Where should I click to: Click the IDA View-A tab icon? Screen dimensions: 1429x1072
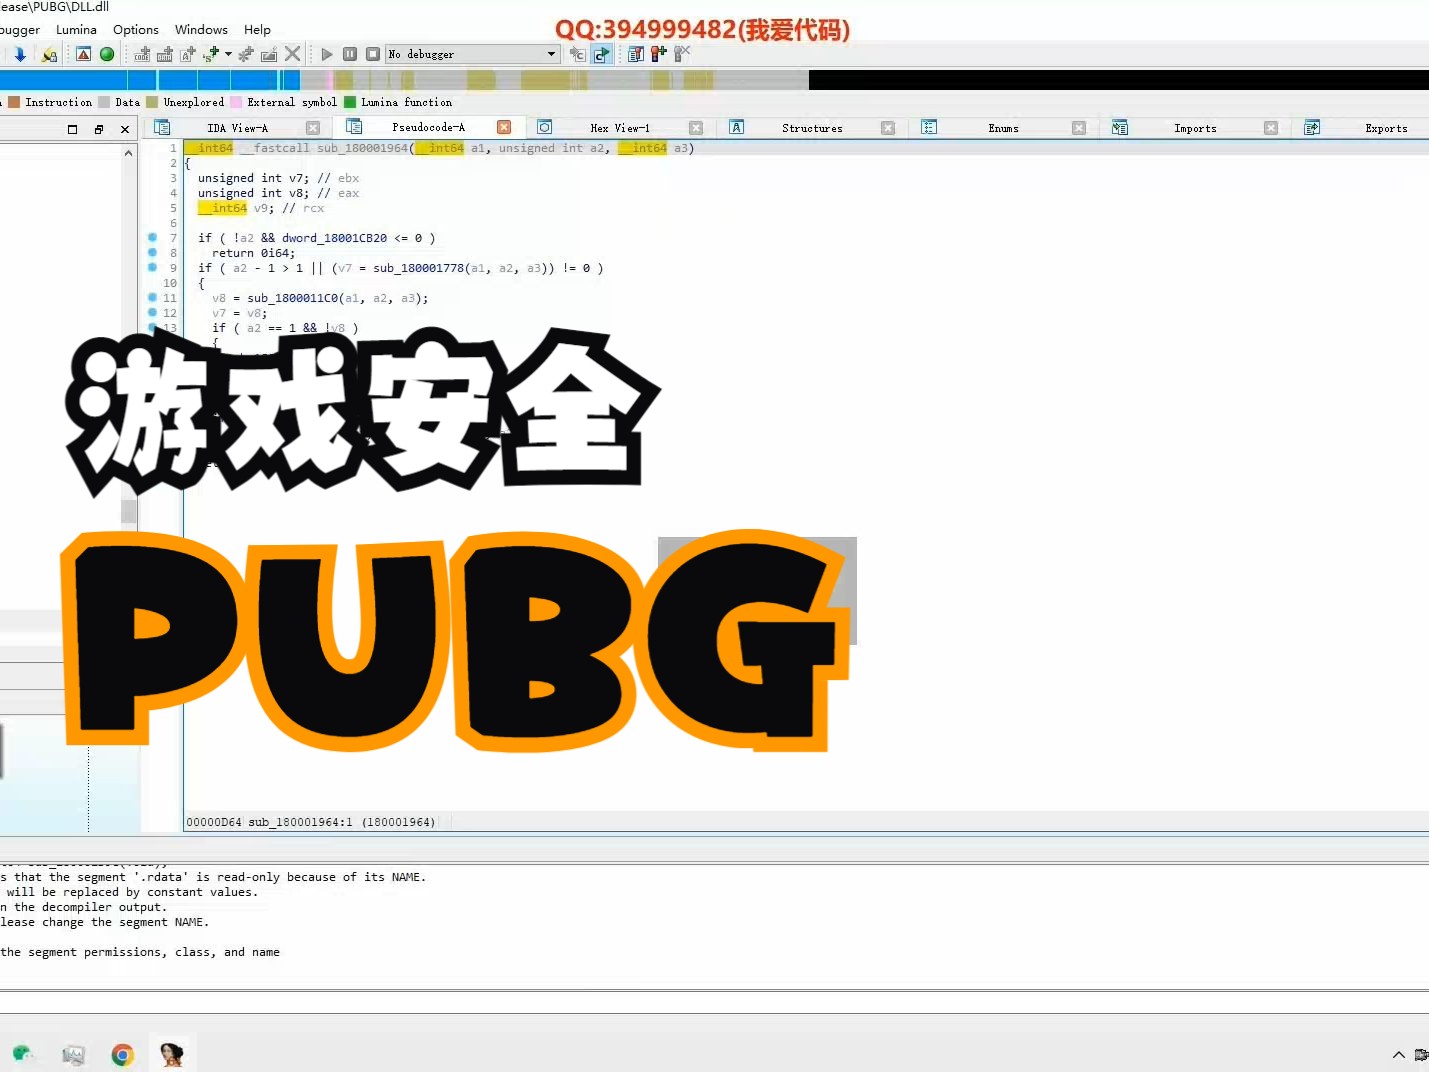[162, 127]
